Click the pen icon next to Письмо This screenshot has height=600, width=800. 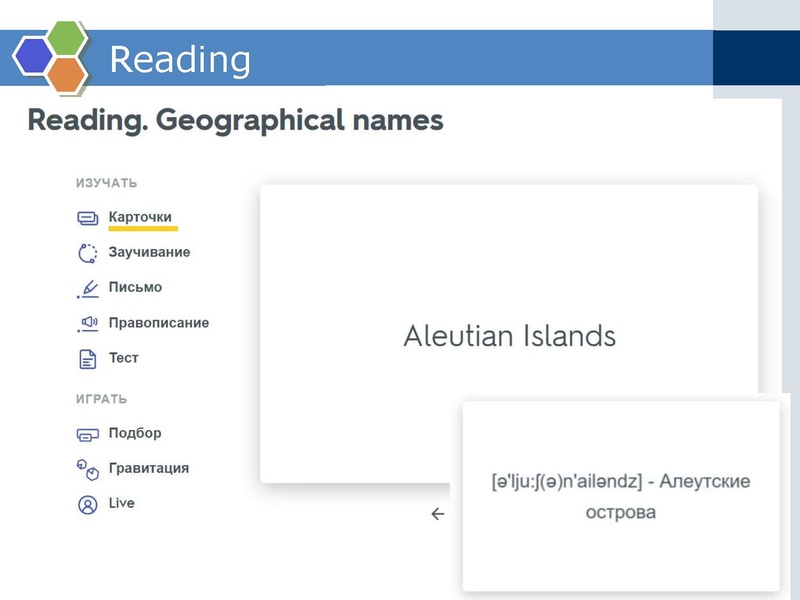[x=88, y=287]
